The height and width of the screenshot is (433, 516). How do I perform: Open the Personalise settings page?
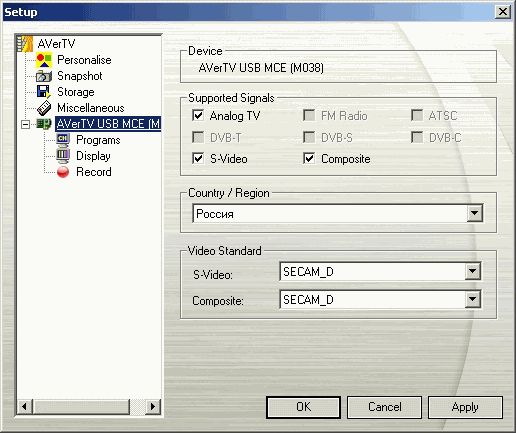(84, 60)
